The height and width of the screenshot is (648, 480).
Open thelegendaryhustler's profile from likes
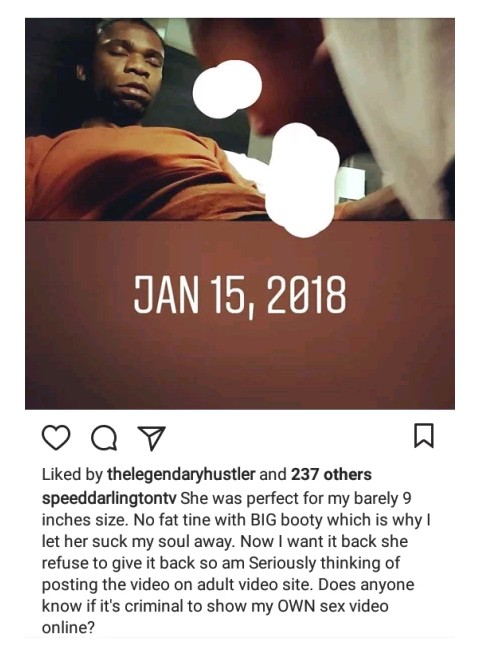[181, 474]
